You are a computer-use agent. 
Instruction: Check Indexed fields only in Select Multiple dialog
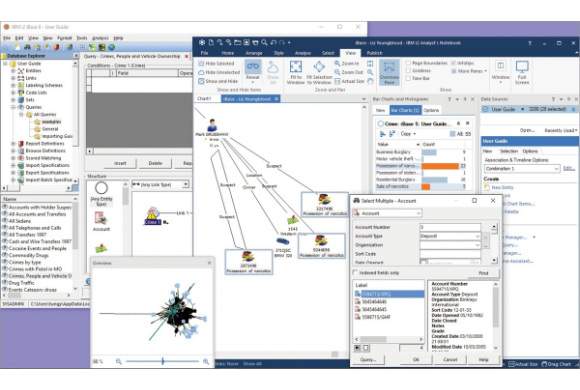[355, 273]
